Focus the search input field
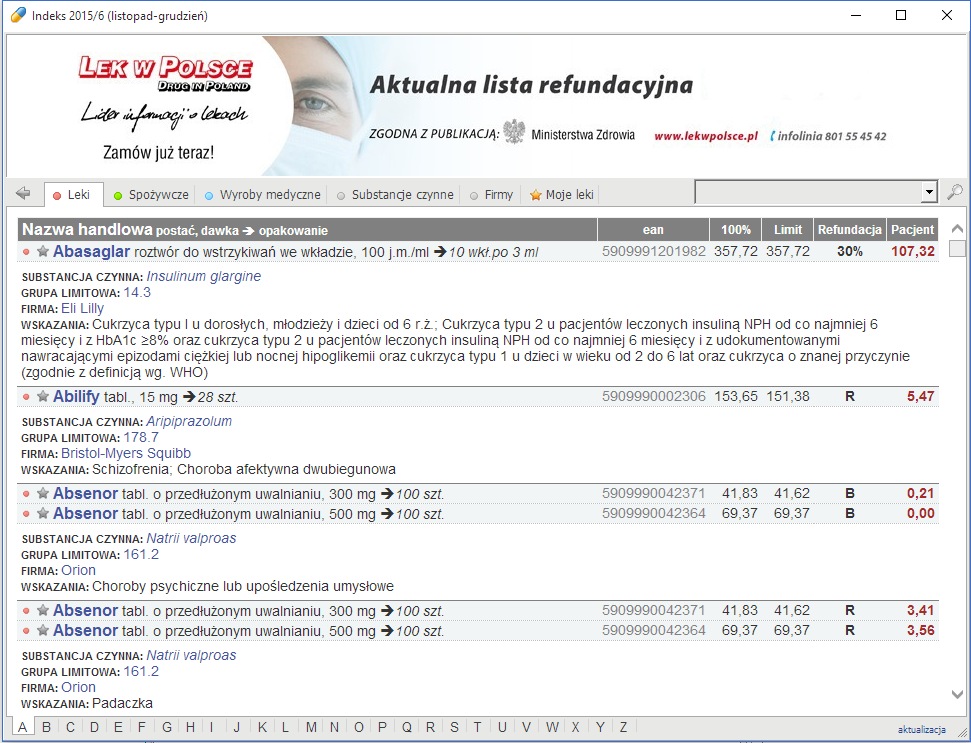This screenshot has height=743, width=971. 808,193
